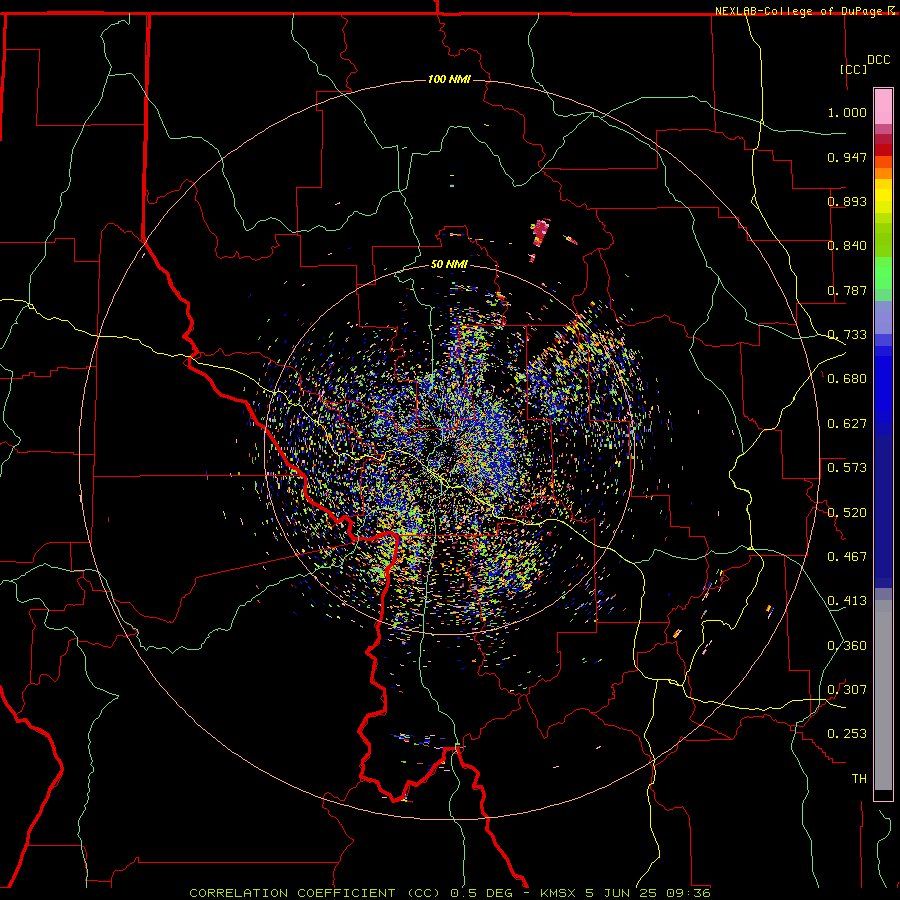Click the 100 NMI range ring label
Screen dimensions: 900x900
(449, 79)
